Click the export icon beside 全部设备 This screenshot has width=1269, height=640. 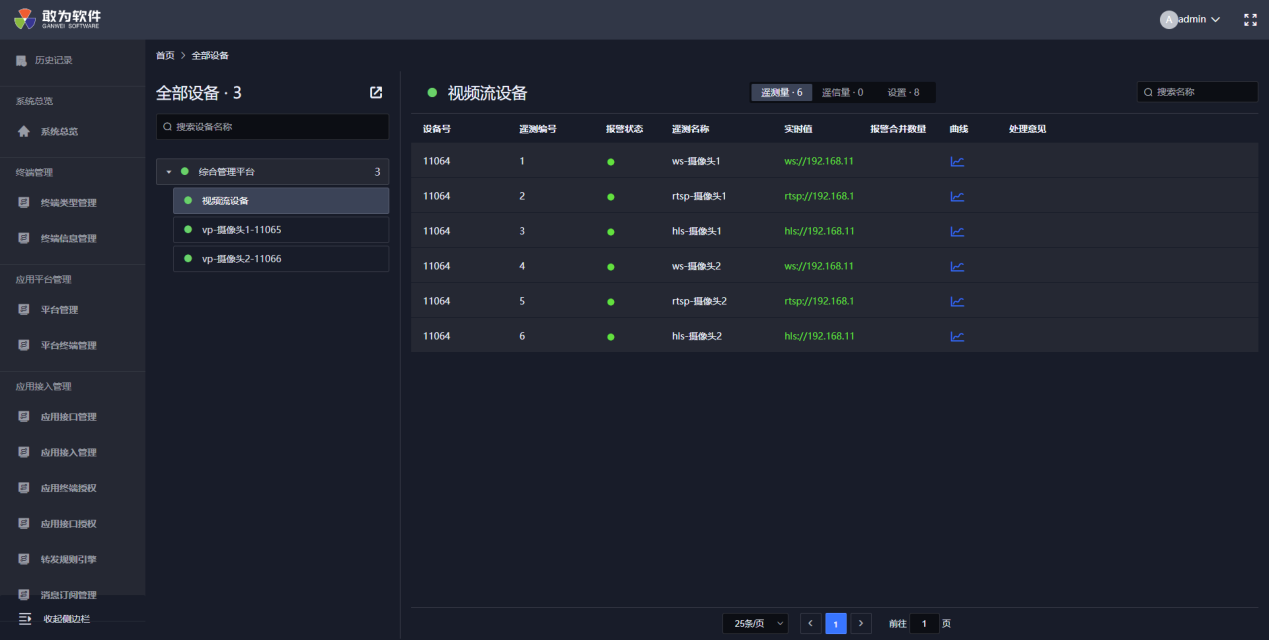pos(376,93)
